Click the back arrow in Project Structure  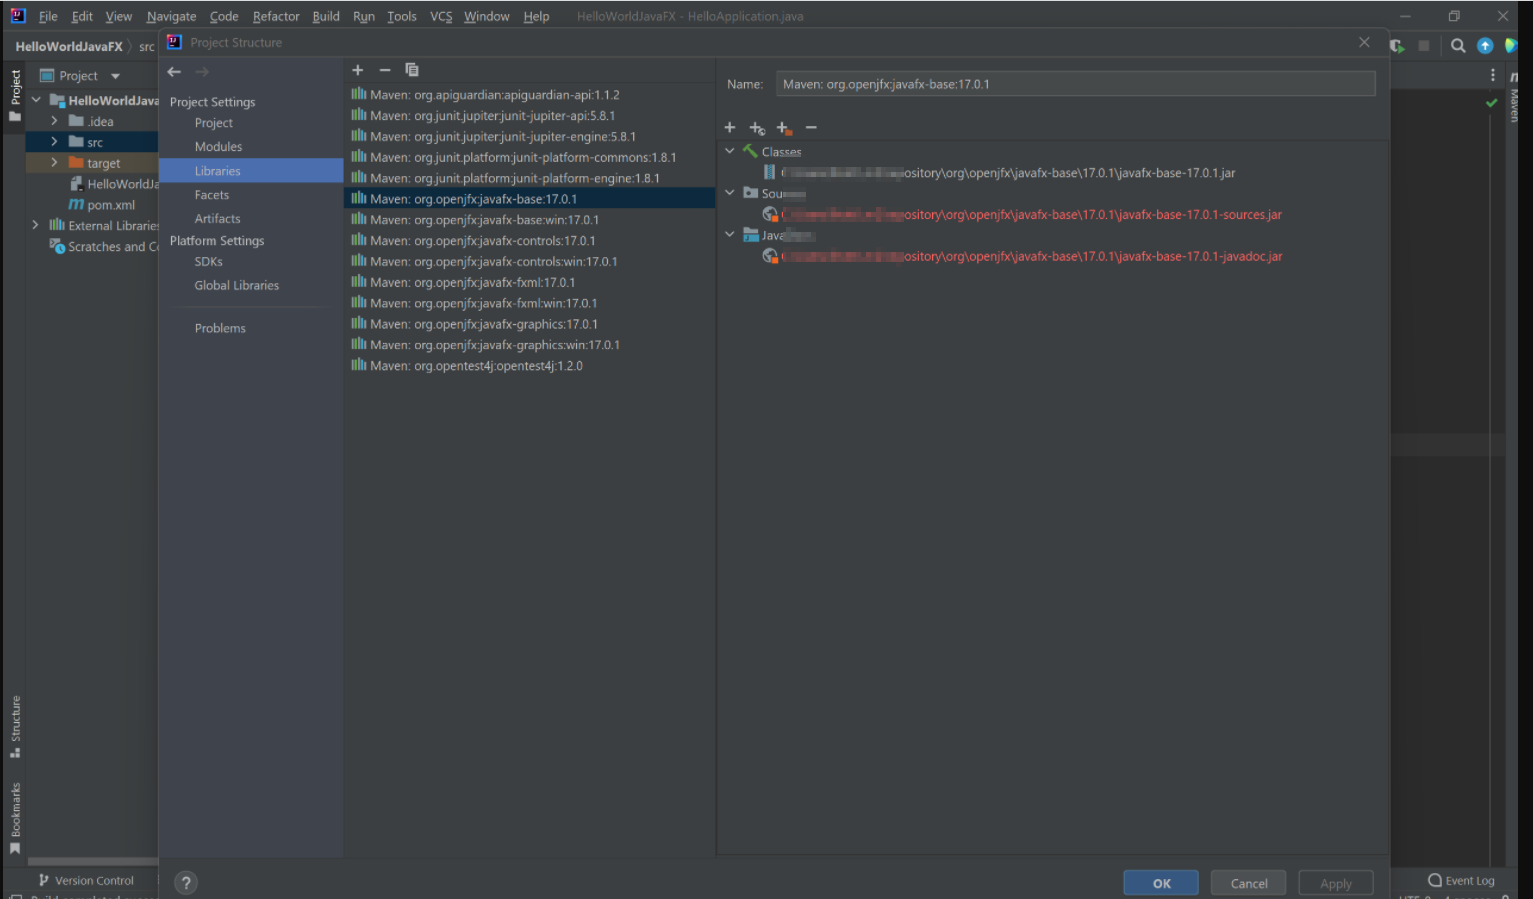tap(174, 72)
